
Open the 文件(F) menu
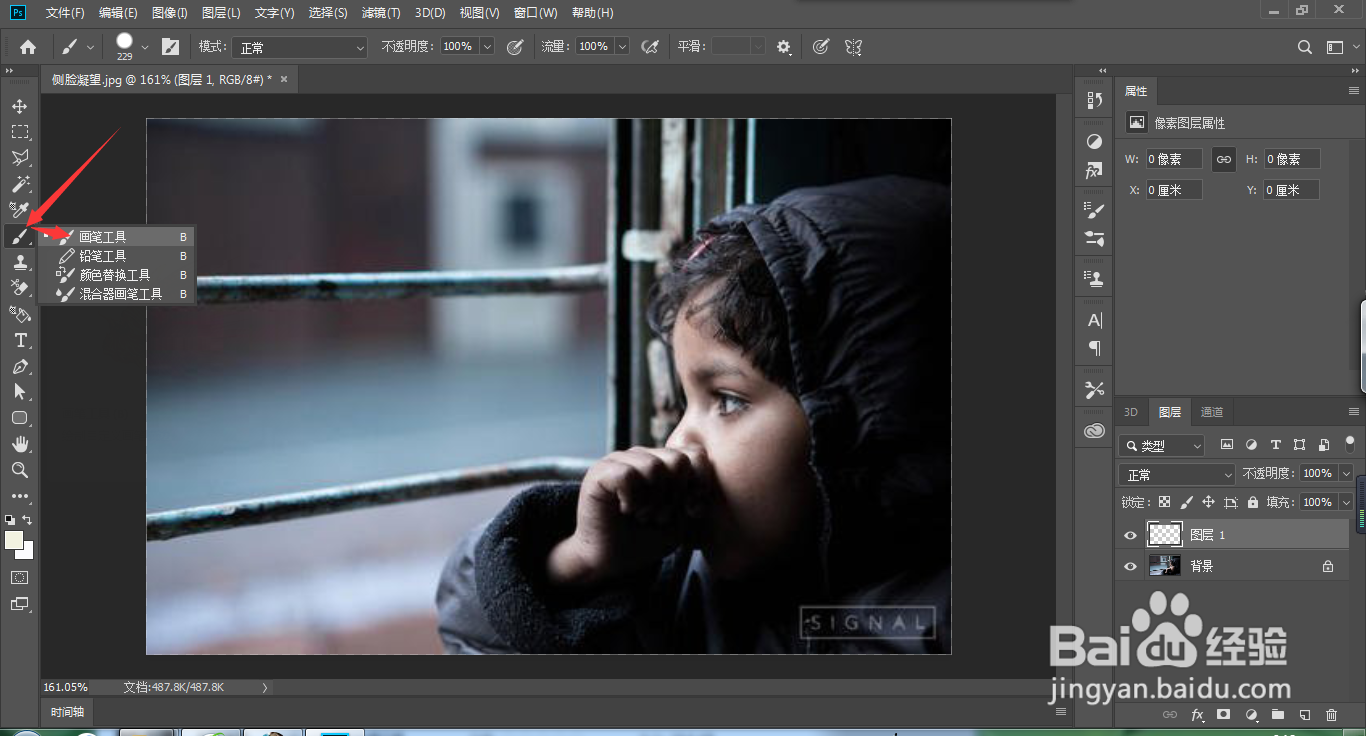coord(65,13)
